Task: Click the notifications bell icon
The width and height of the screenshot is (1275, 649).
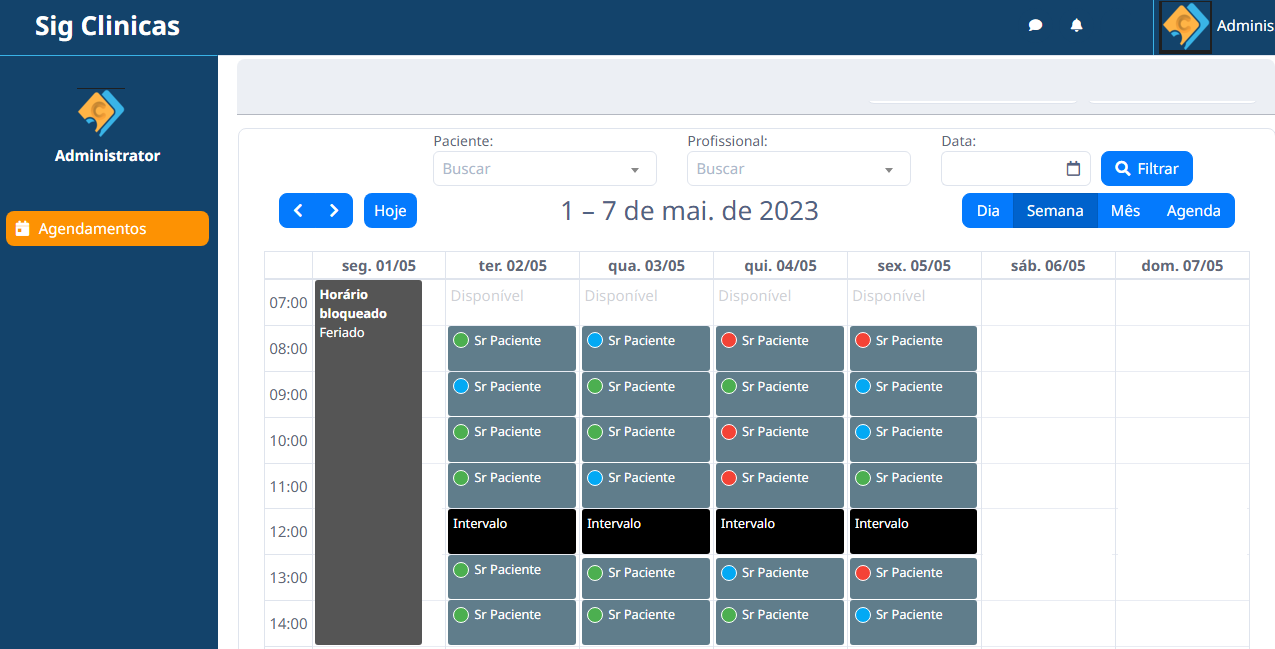Action: tap(1076, 26)
